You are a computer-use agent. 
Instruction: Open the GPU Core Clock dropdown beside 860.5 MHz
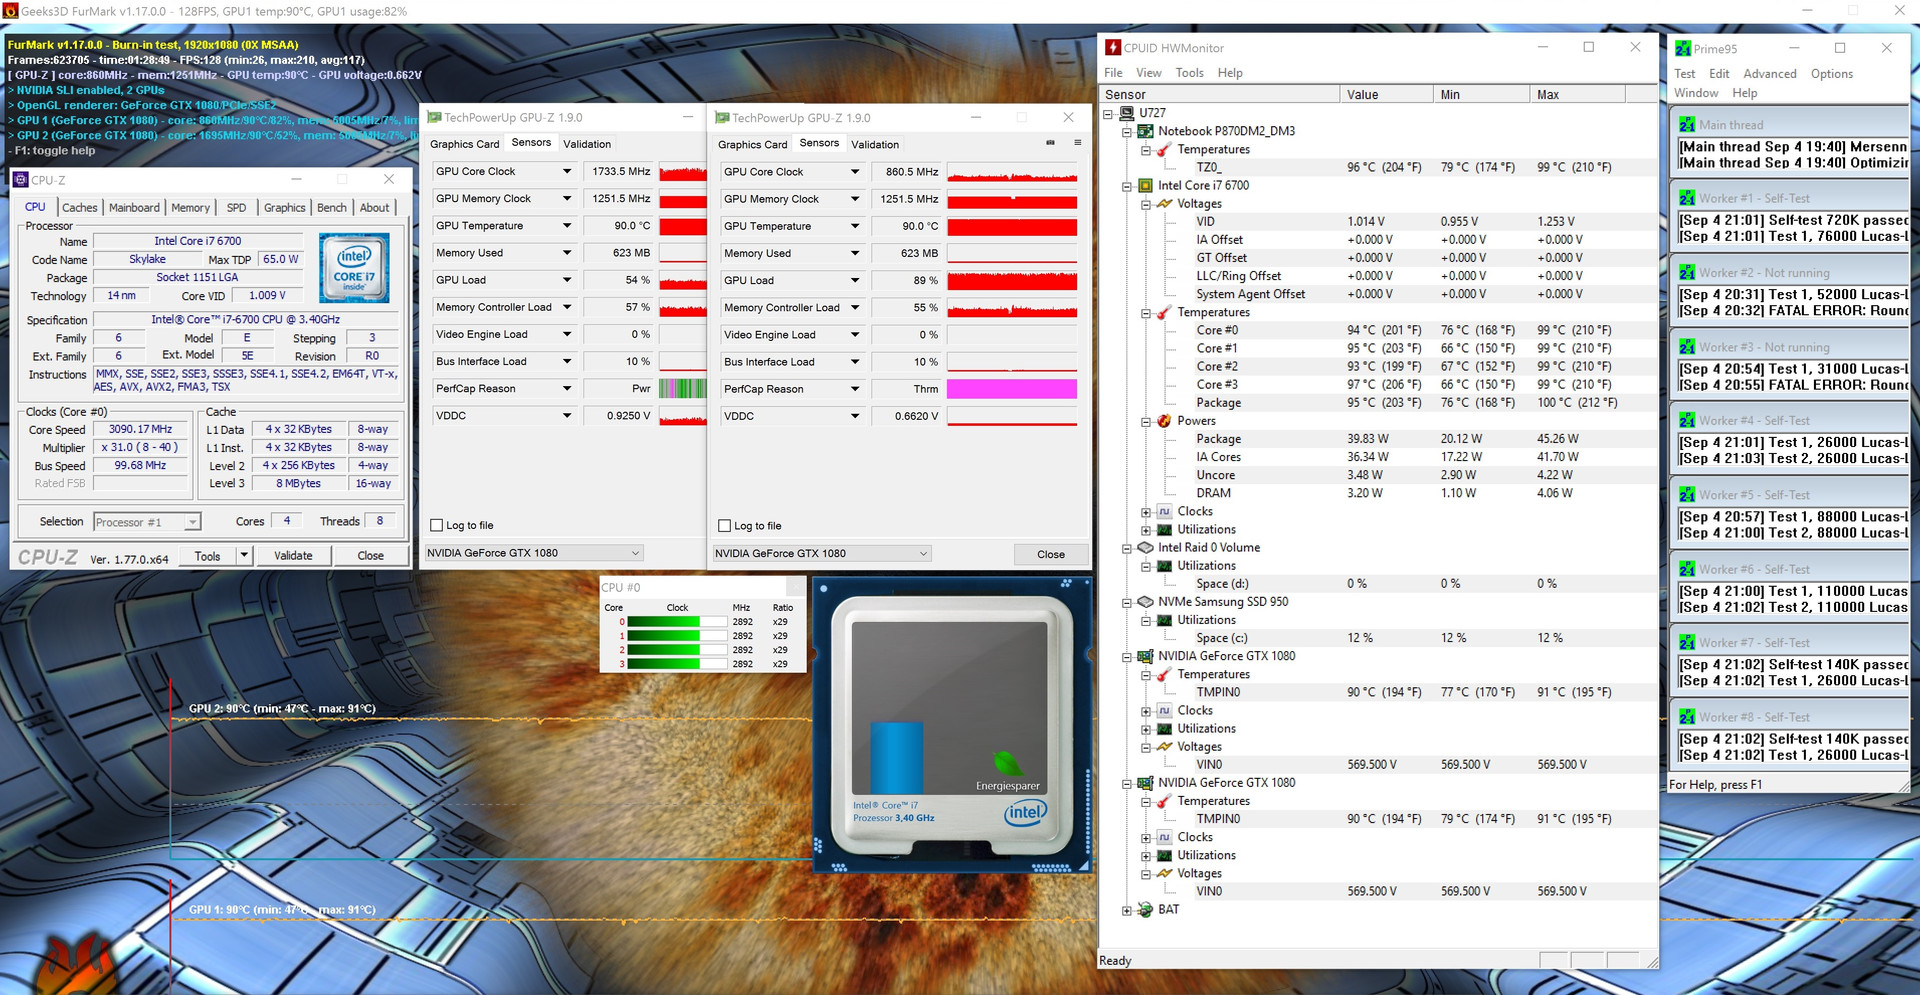(855, 172)
